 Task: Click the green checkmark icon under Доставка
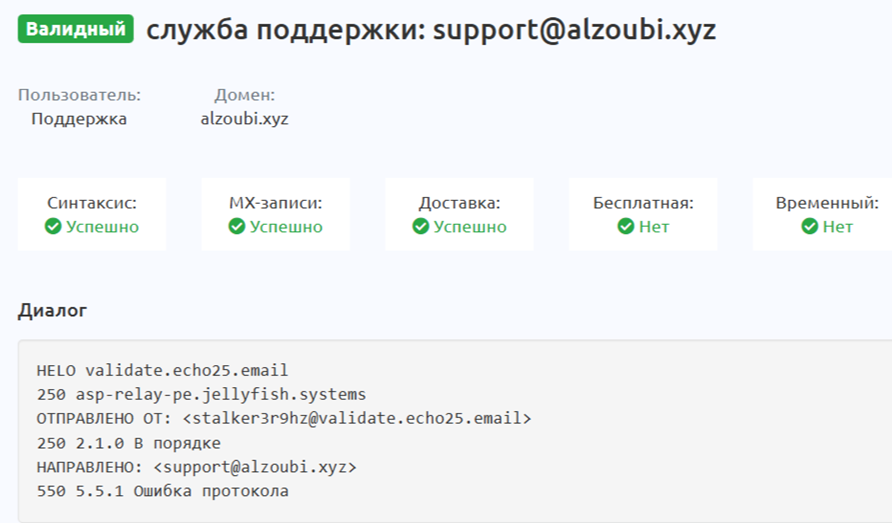421,227
